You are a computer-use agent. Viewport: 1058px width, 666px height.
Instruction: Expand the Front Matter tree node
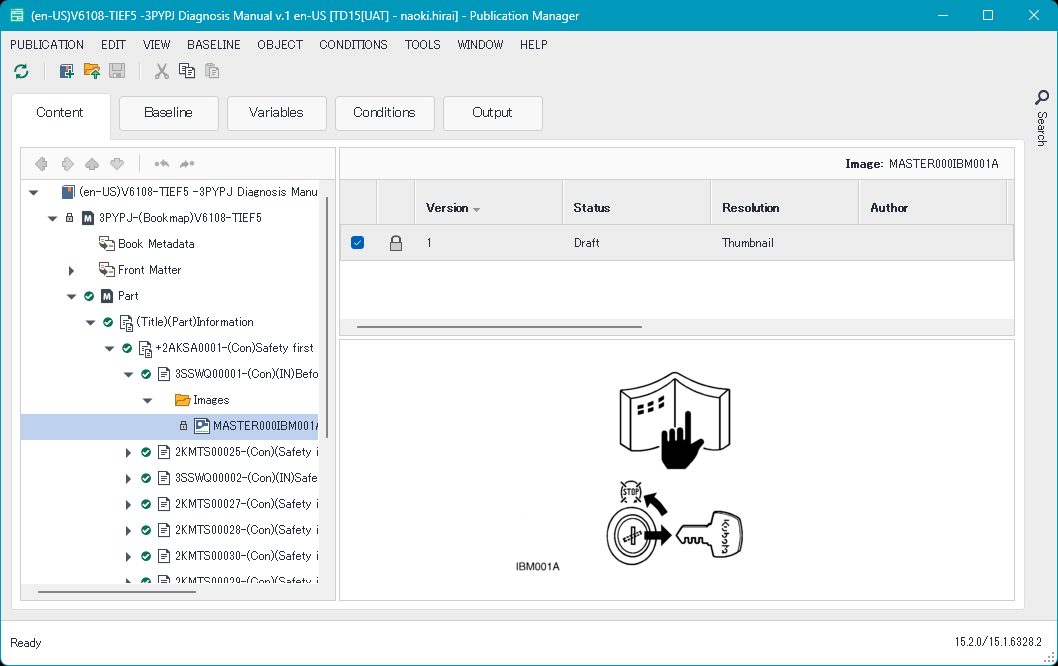click(69, 269)
